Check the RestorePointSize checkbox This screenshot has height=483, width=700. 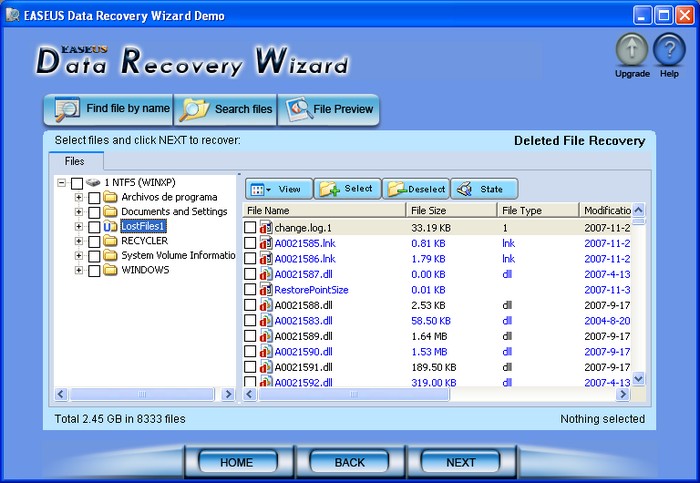[x=250, y=290]
